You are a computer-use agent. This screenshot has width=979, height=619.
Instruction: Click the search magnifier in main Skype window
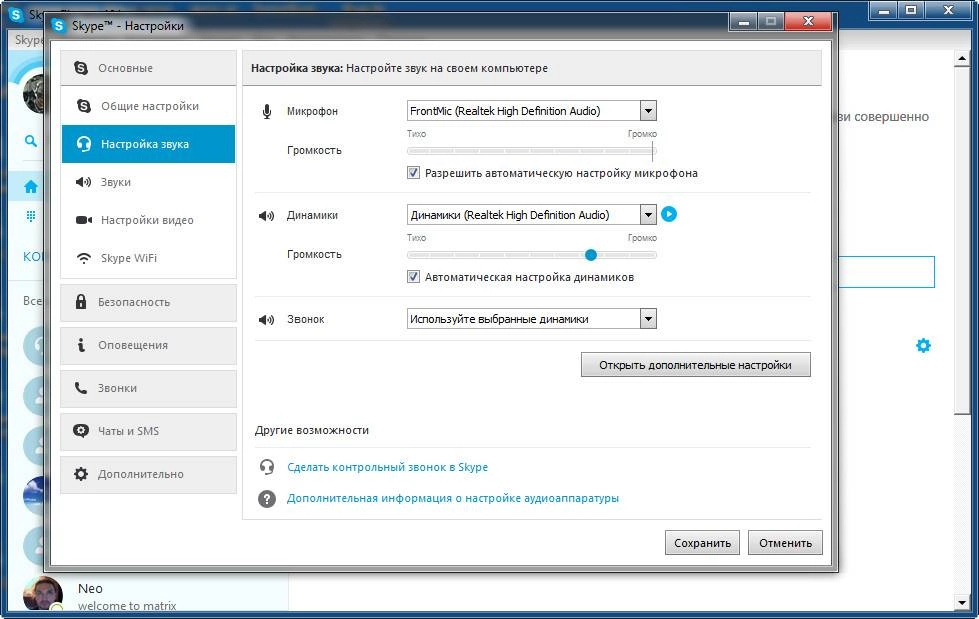tap(30, 141)
